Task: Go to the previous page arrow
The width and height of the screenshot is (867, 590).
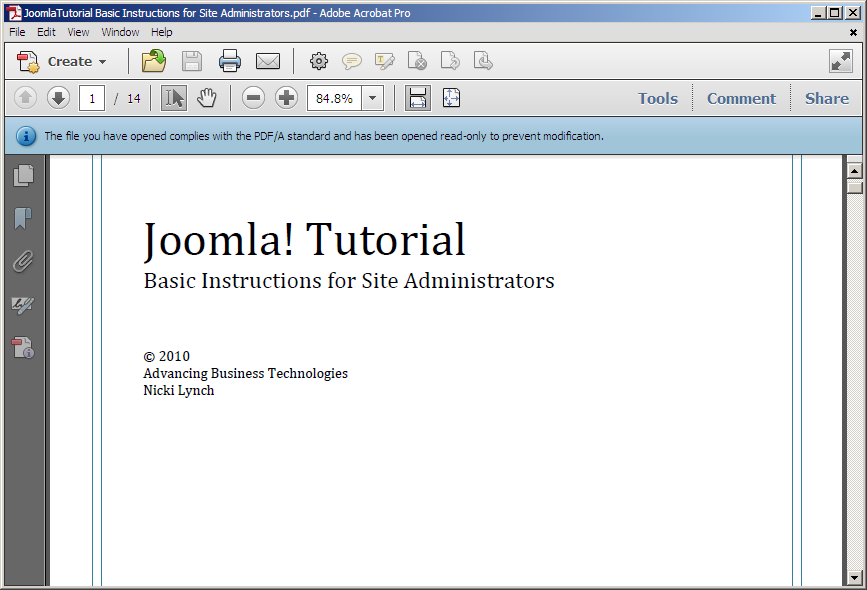Action: click(x=25, y=98)
